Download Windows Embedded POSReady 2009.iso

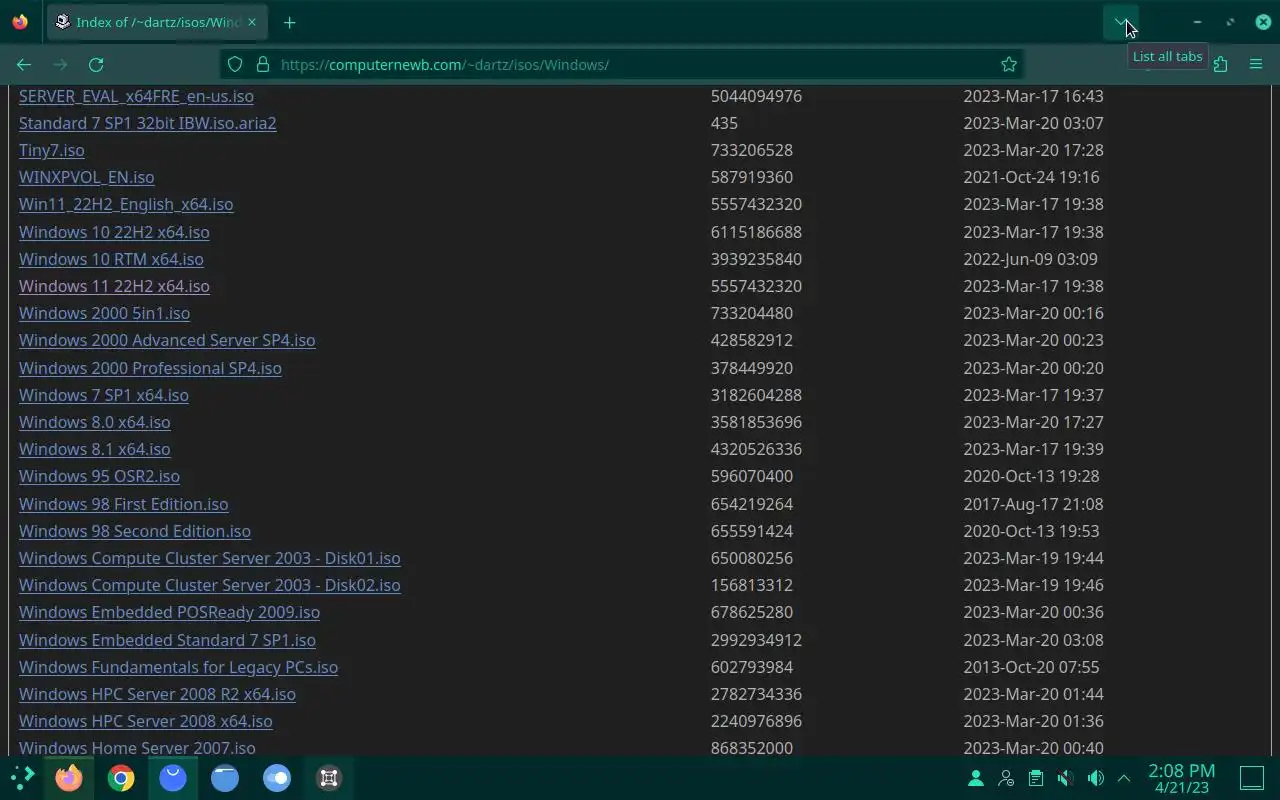click(169, 612)
